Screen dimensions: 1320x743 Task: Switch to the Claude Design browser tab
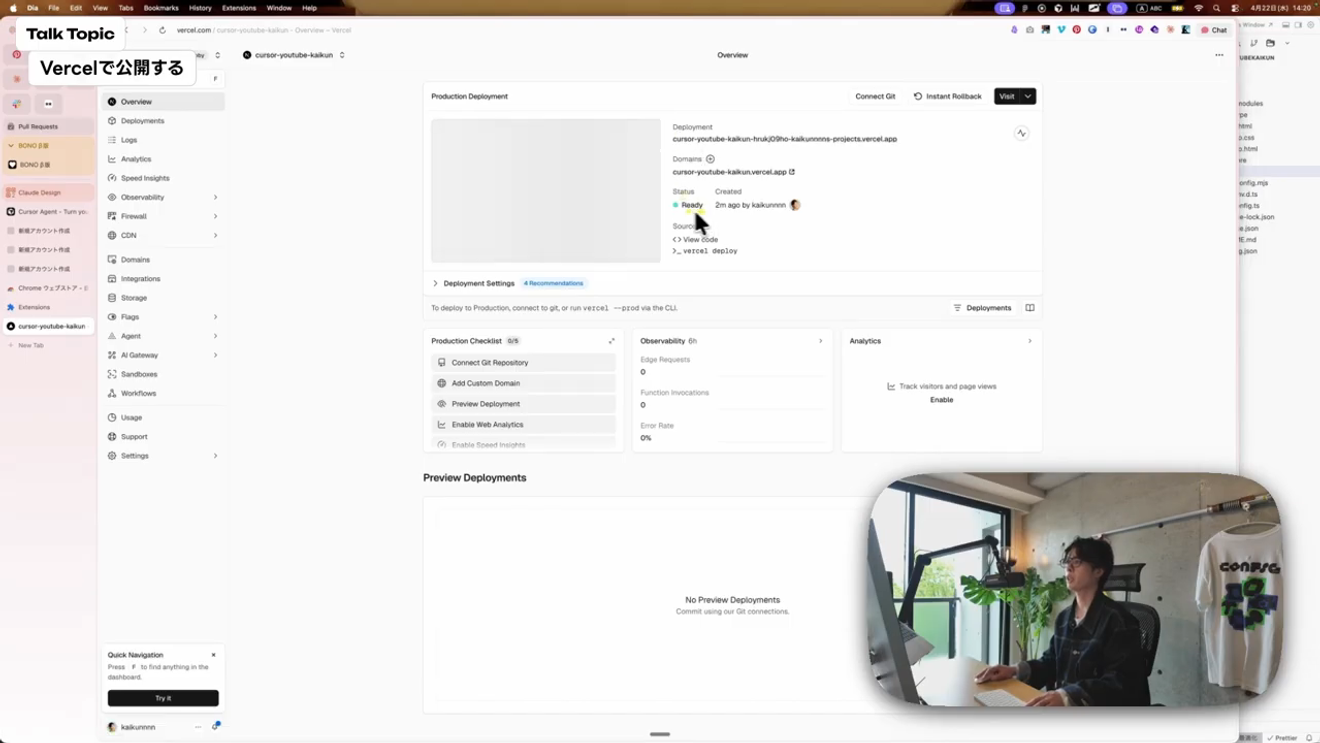pyautogui.click(x=49, y=192)
